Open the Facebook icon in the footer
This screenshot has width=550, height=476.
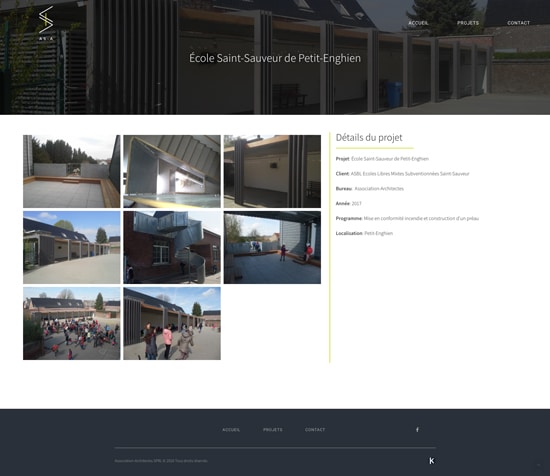[417, 430]
